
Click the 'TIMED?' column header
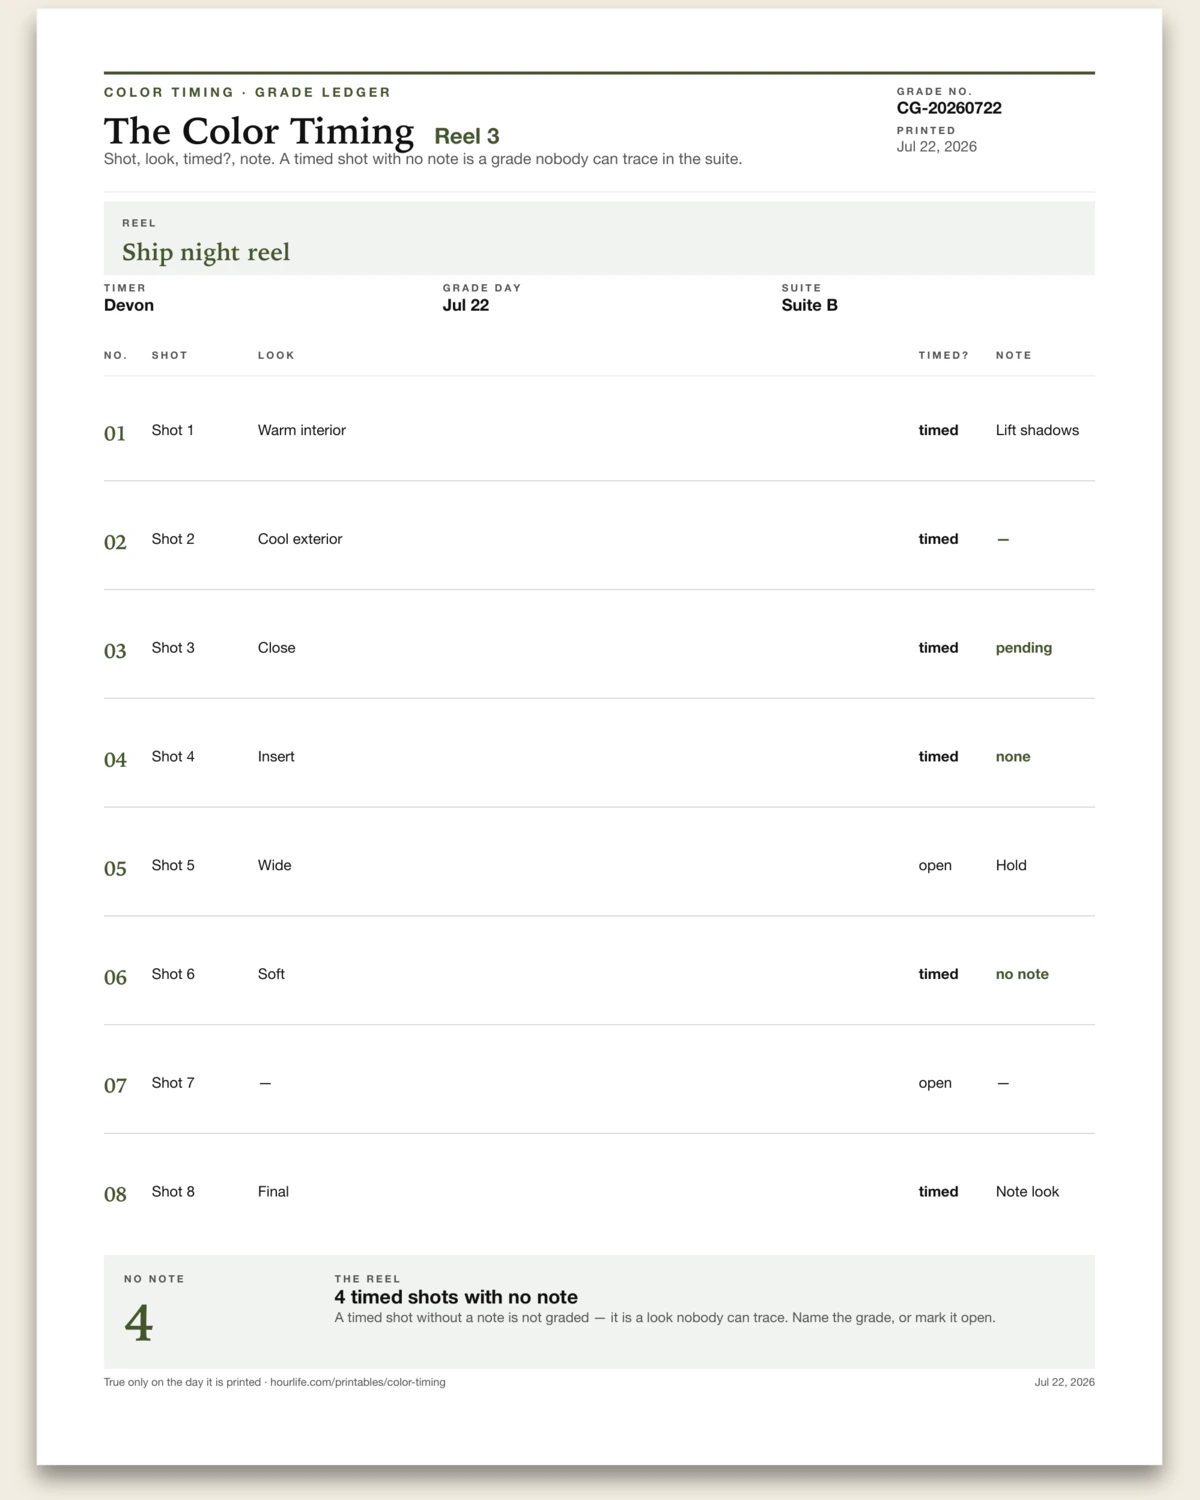[944, 355]
